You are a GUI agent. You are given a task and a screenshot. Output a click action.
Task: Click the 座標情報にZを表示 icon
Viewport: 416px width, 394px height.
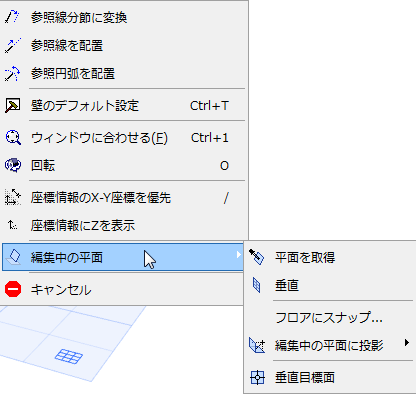click(x=13, y=226)
